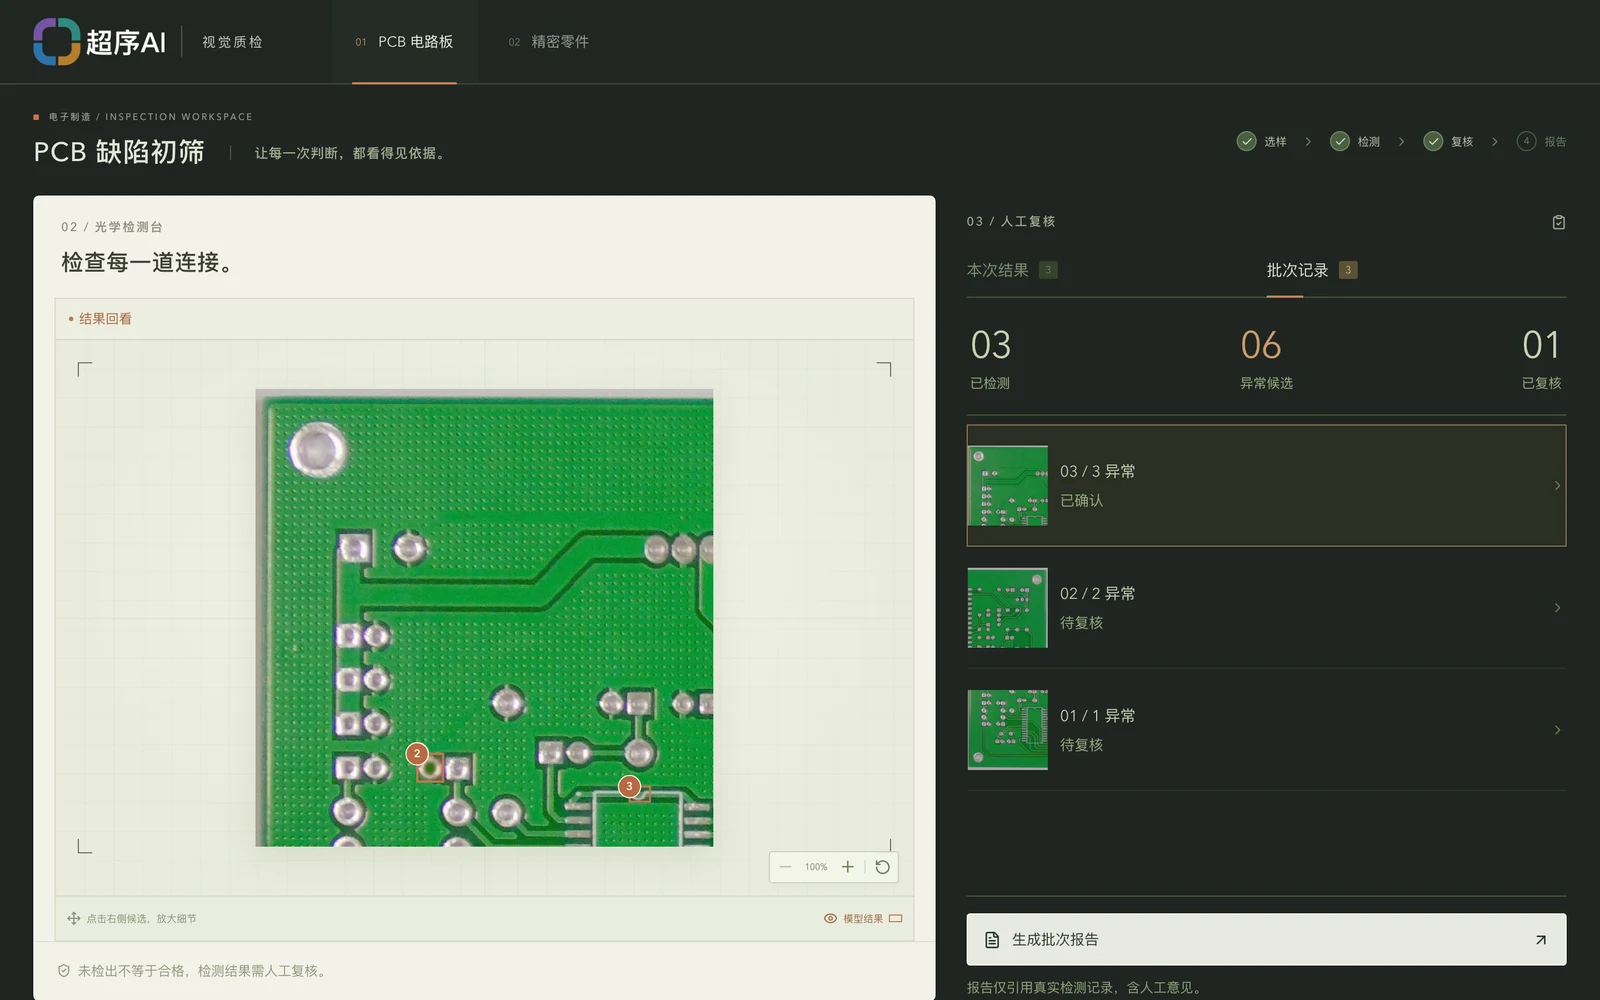Go to step 4 报告
Screen dimensions: 1600x1000
(1541, 141)
